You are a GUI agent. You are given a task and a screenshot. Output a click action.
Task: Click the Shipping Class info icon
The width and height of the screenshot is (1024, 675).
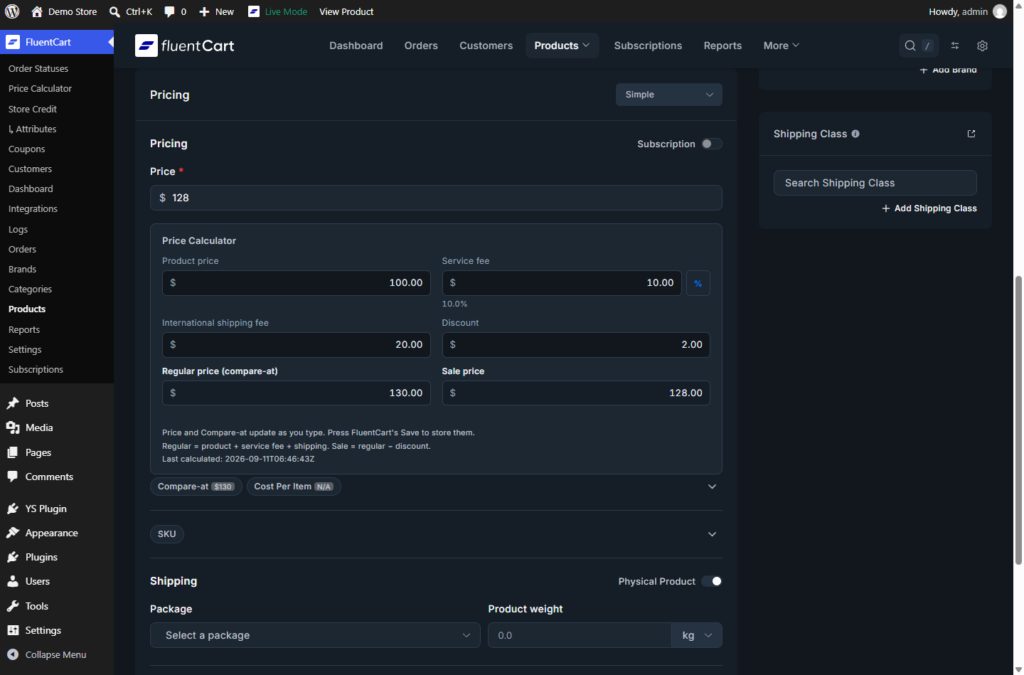[856, 134]
